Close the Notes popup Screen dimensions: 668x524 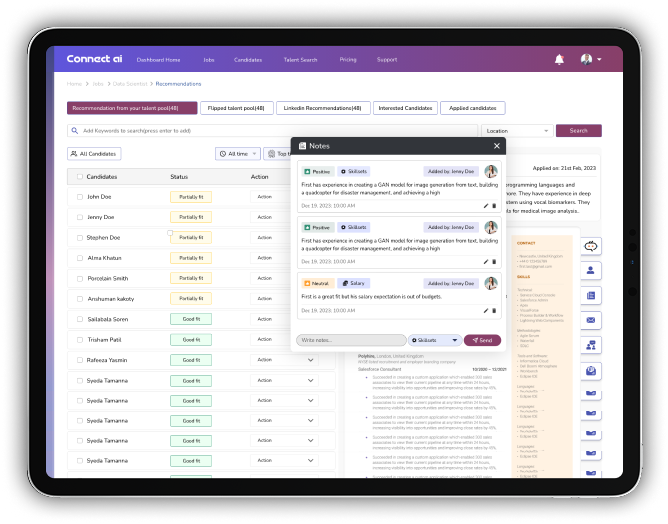click(496, 146)
